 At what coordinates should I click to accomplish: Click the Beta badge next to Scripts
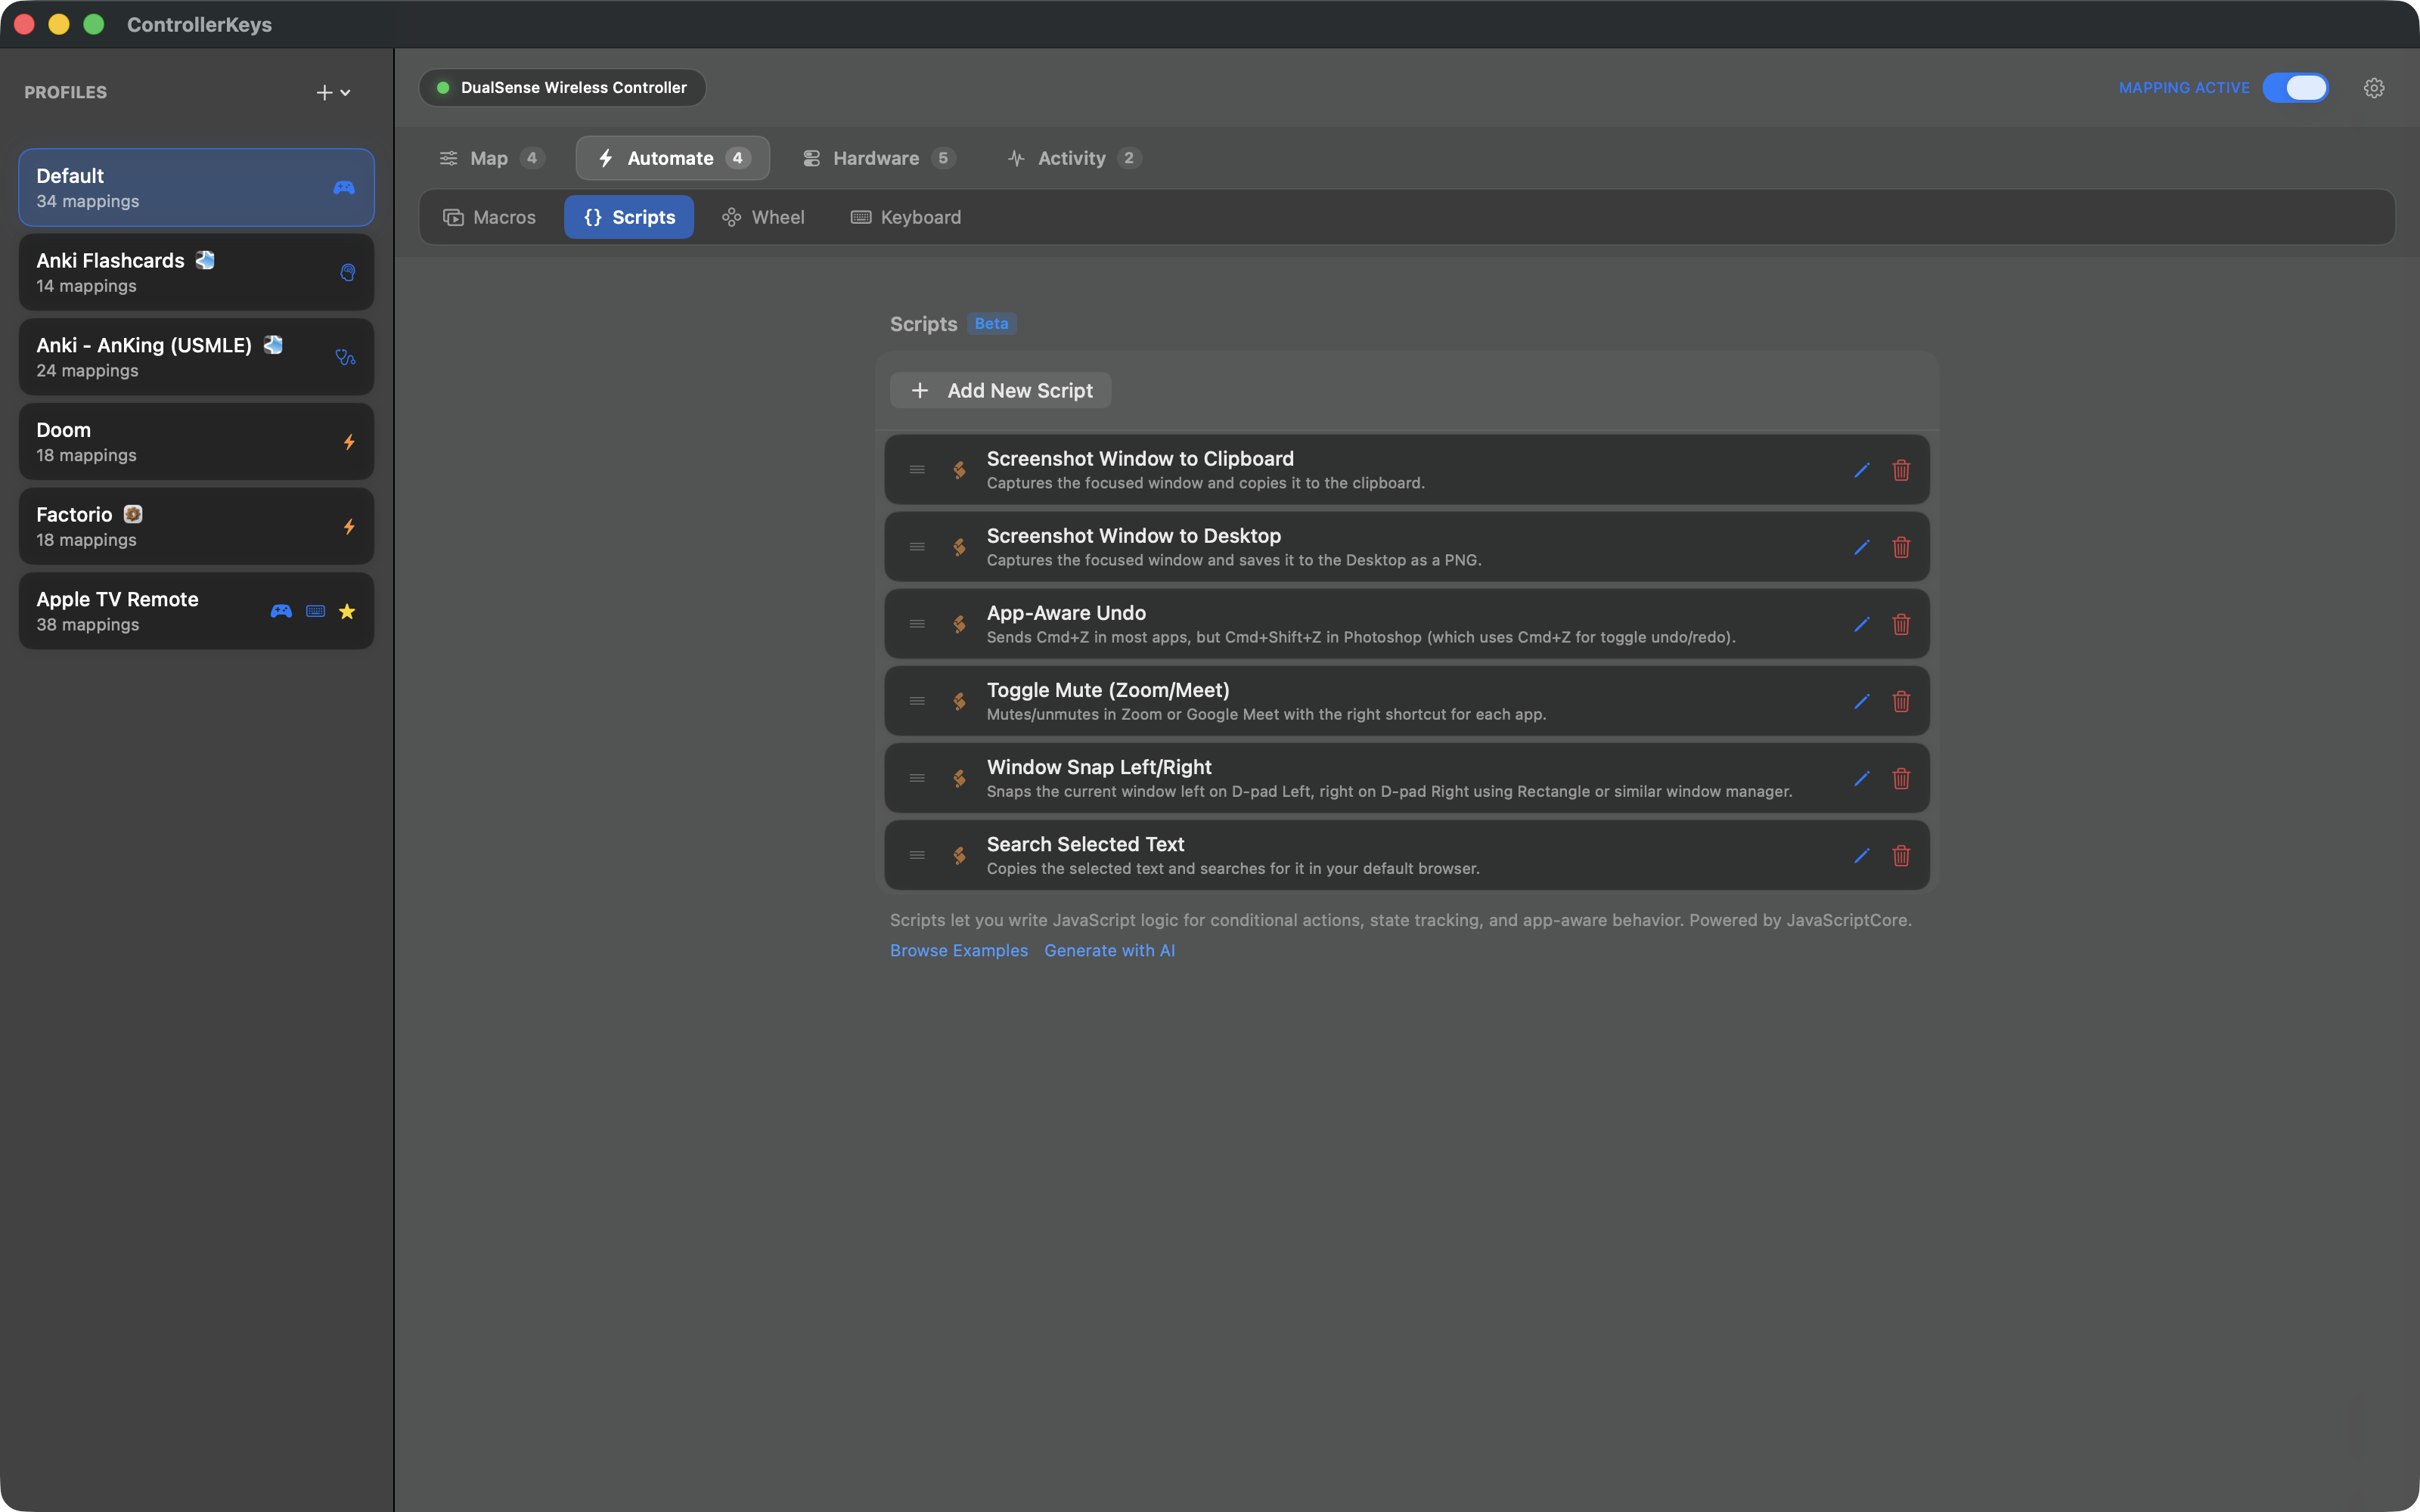tap(991, 324)
